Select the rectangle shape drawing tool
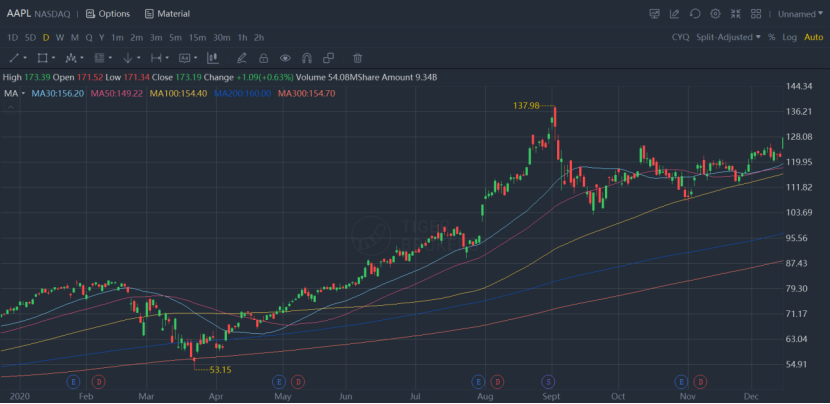Viewport: 830px width, 404px height. (x=42, y=58)
